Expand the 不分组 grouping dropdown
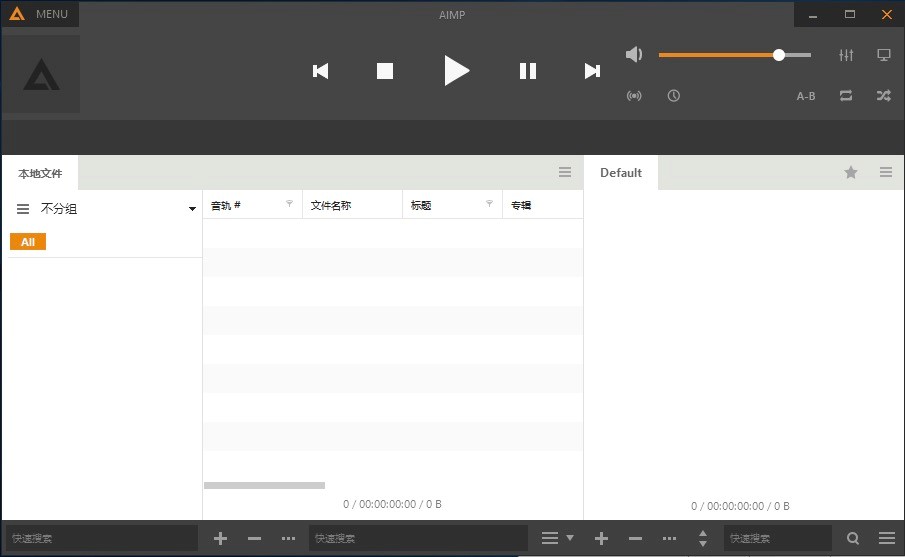 [x=192, y=209]
